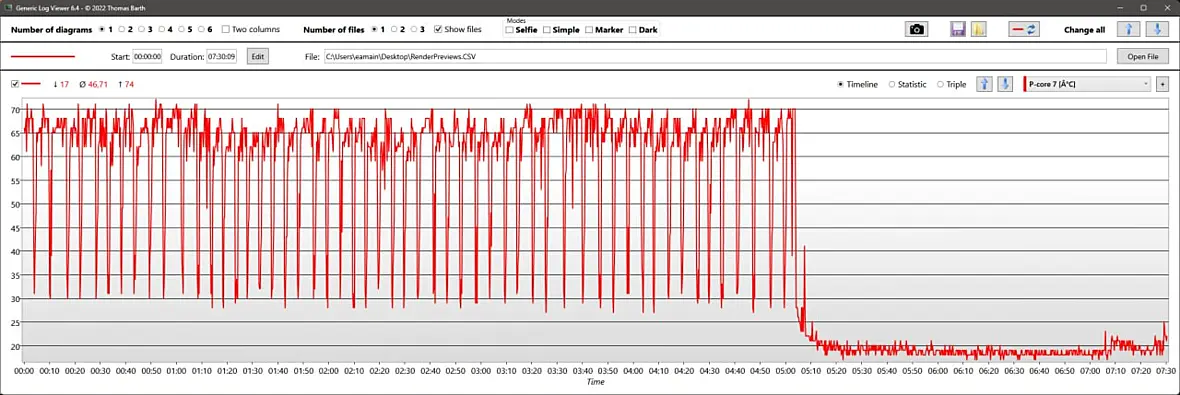This screenshot has width=1180, height=395.
Task: Click the Change all down arrow
Action: (x=1157, y=29)
